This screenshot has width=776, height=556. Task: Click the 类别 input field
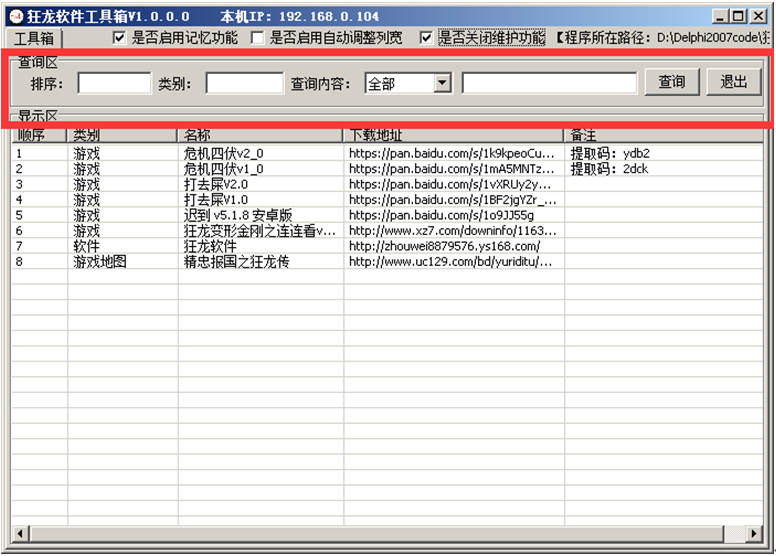pos(244,83)
